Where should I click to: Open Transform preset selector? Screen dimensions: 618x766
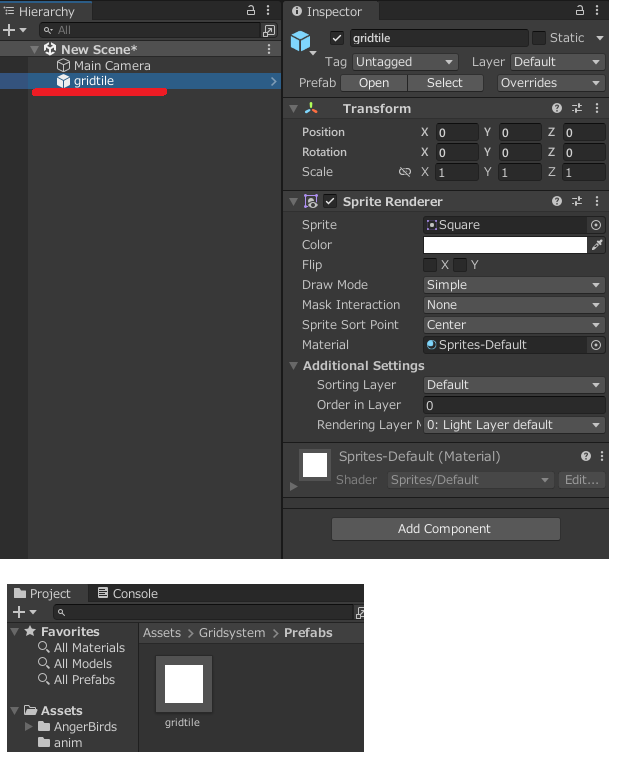click(x=577, y=108)
